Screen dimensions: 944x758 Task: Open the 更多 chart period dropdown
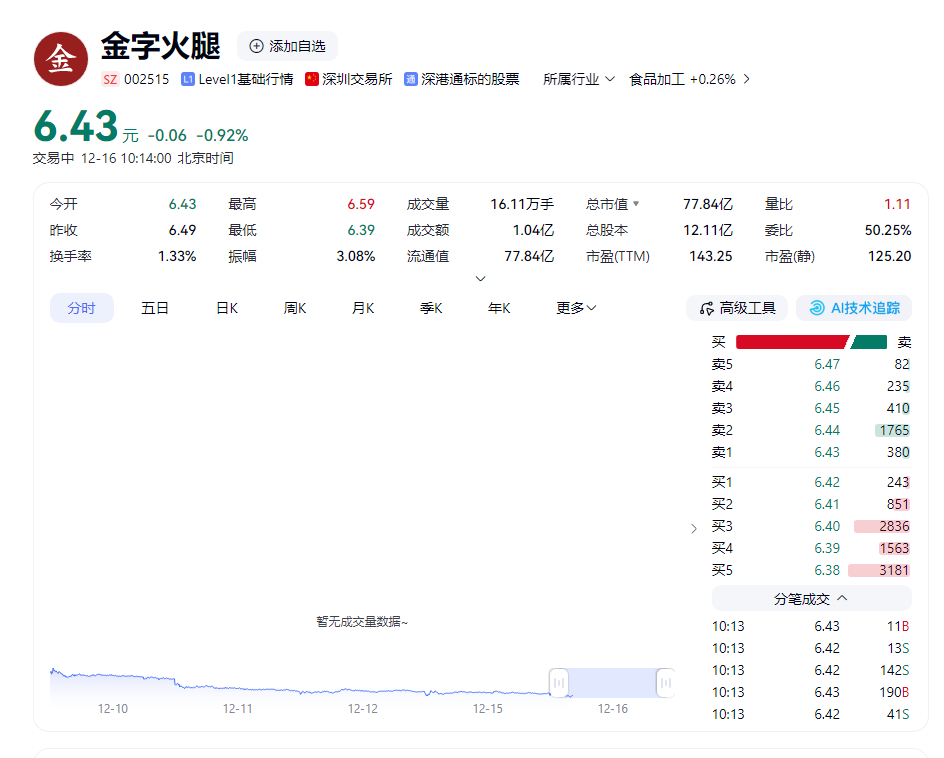[576, 308]
